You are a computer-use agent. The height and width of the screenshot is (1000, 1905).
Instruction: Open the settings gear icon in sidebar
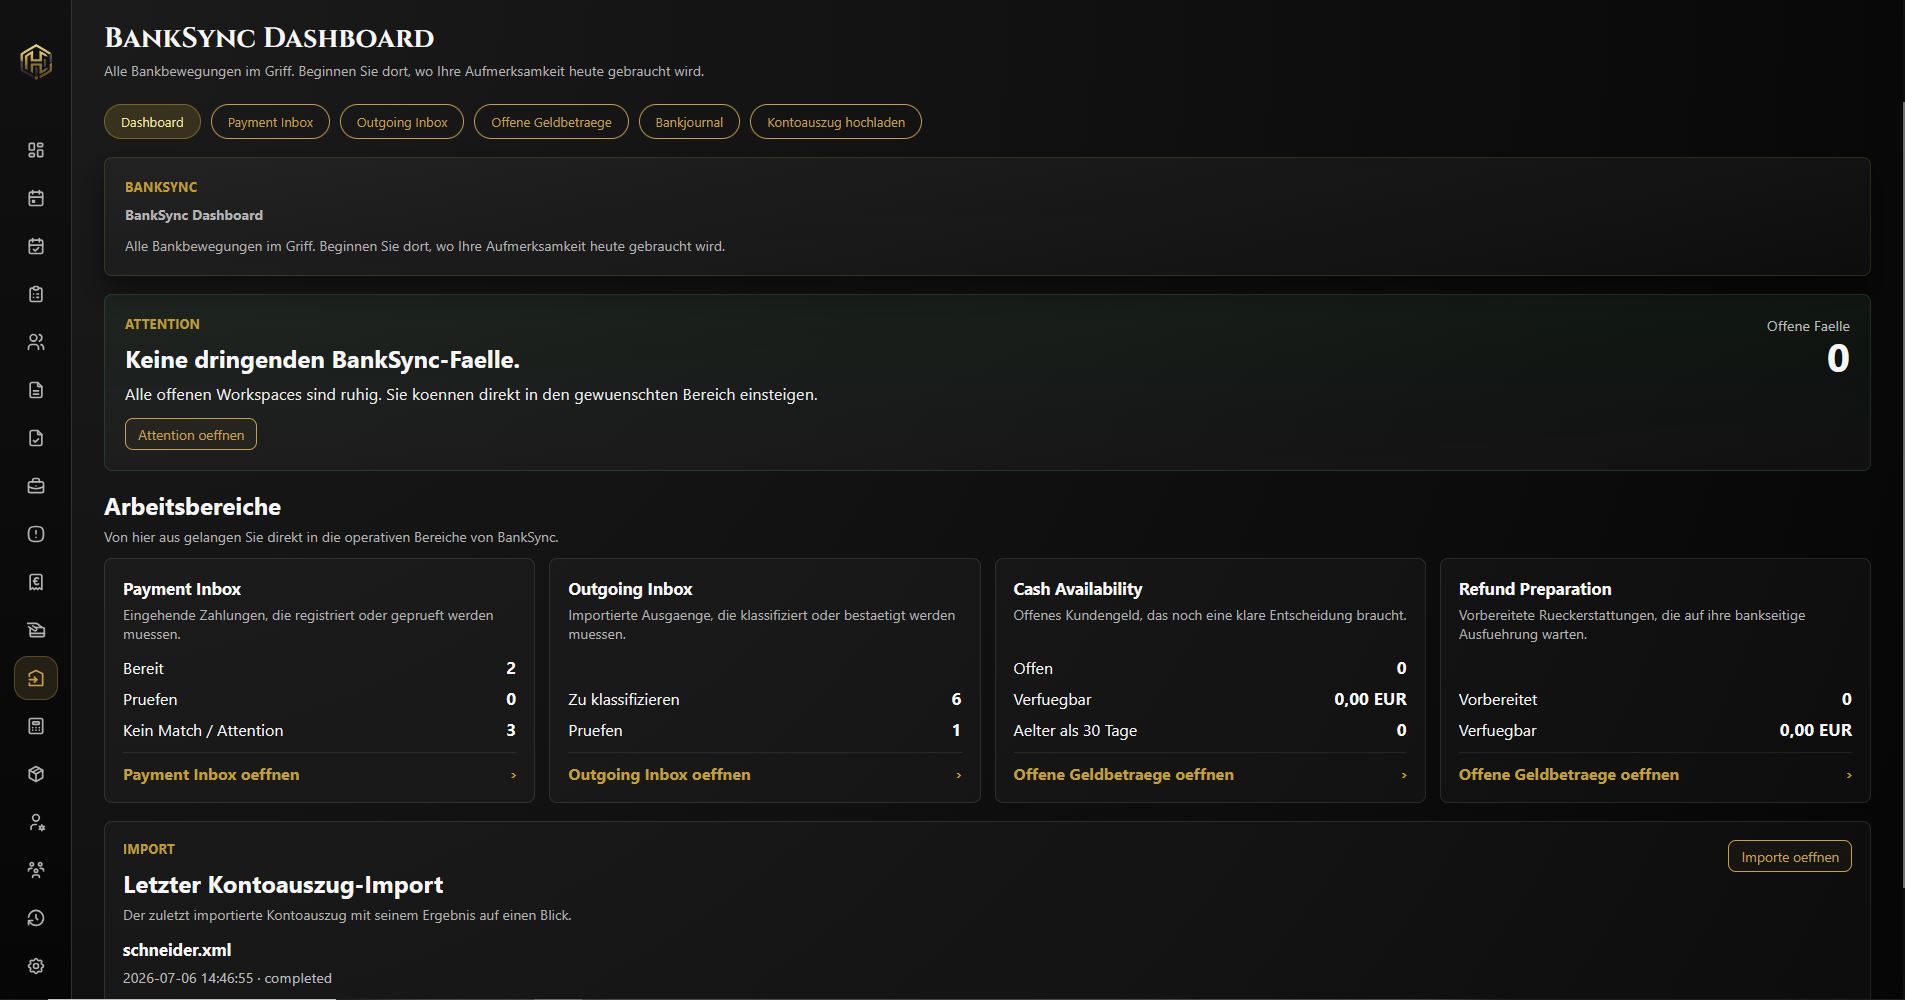36,966
